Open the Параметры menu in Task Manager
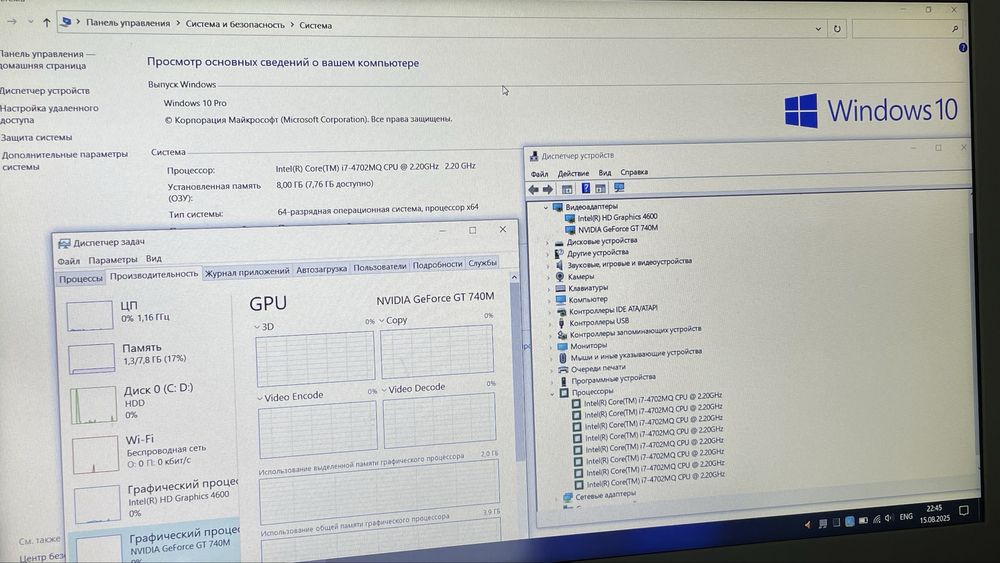 (x=113, y=260)
